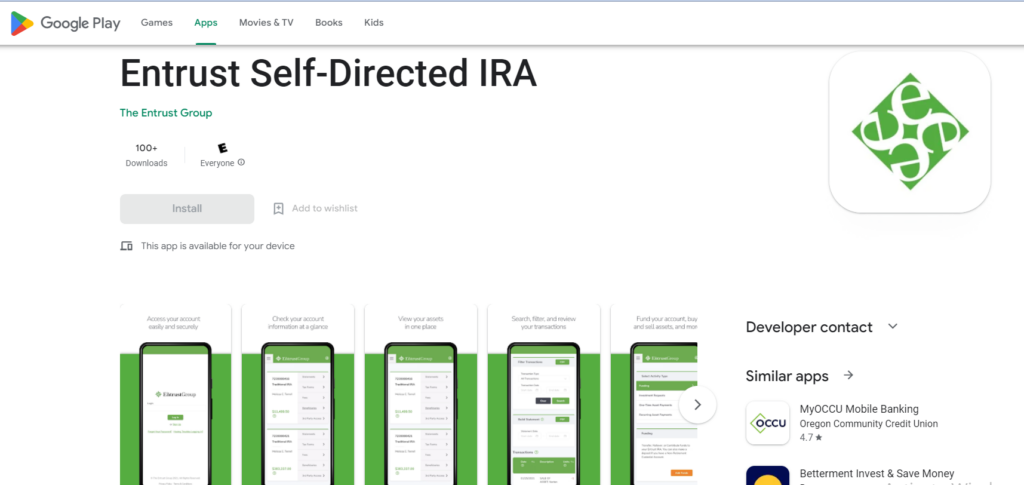View 'View your assets' screenshot
Screen dimensions: 1024x485
[420, 394]
